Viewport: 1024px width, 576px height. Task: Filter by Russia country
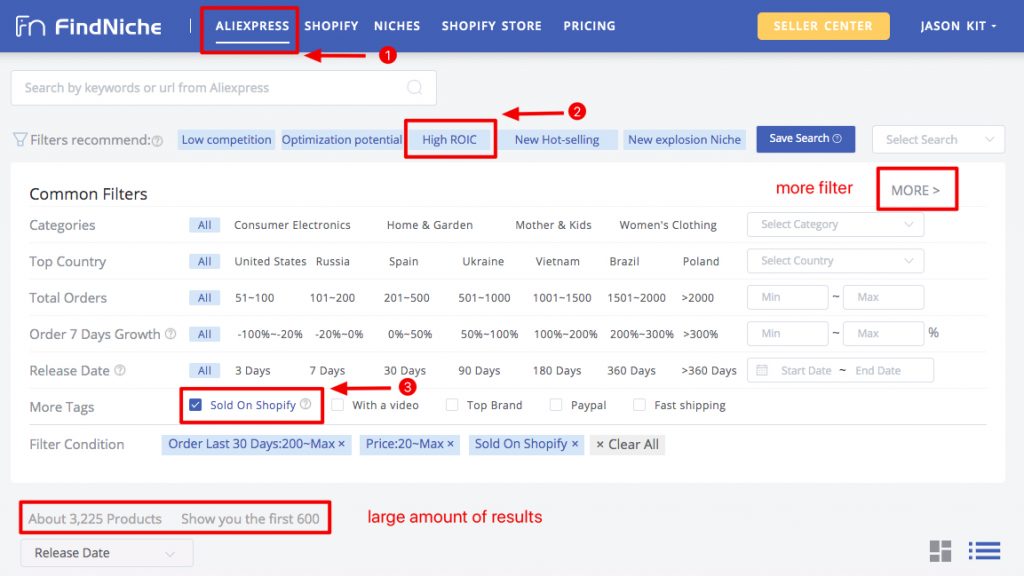pos(332,261)
